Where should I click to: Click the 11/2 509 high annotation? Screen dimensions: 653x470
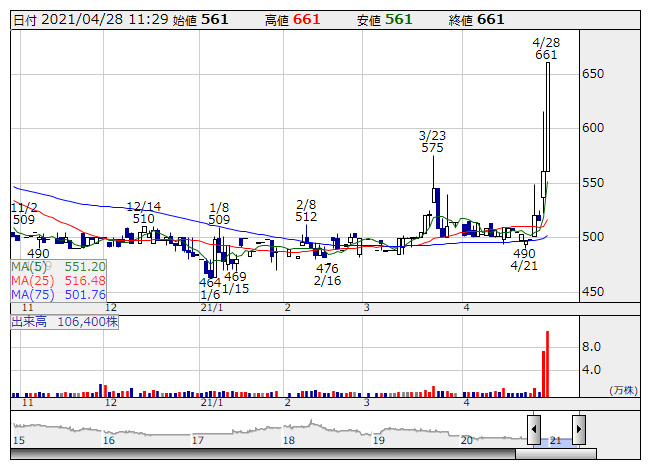point(24,214)
